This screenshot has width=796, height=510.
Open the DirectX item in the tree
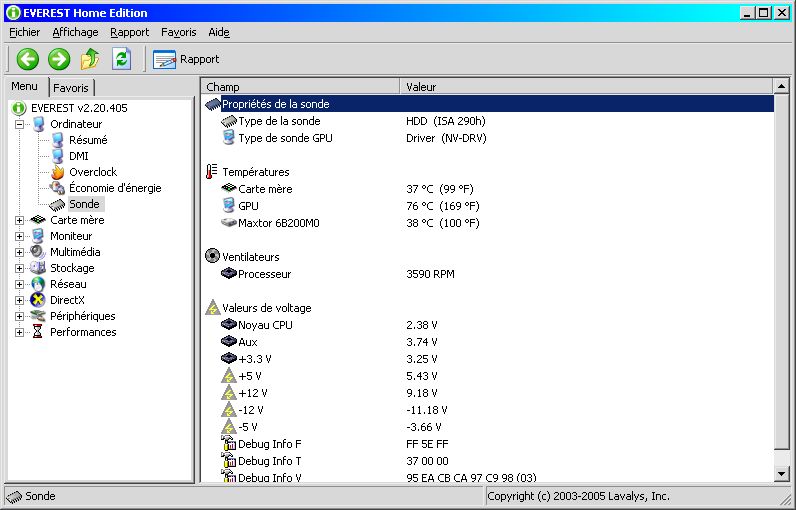coord(67,300)
